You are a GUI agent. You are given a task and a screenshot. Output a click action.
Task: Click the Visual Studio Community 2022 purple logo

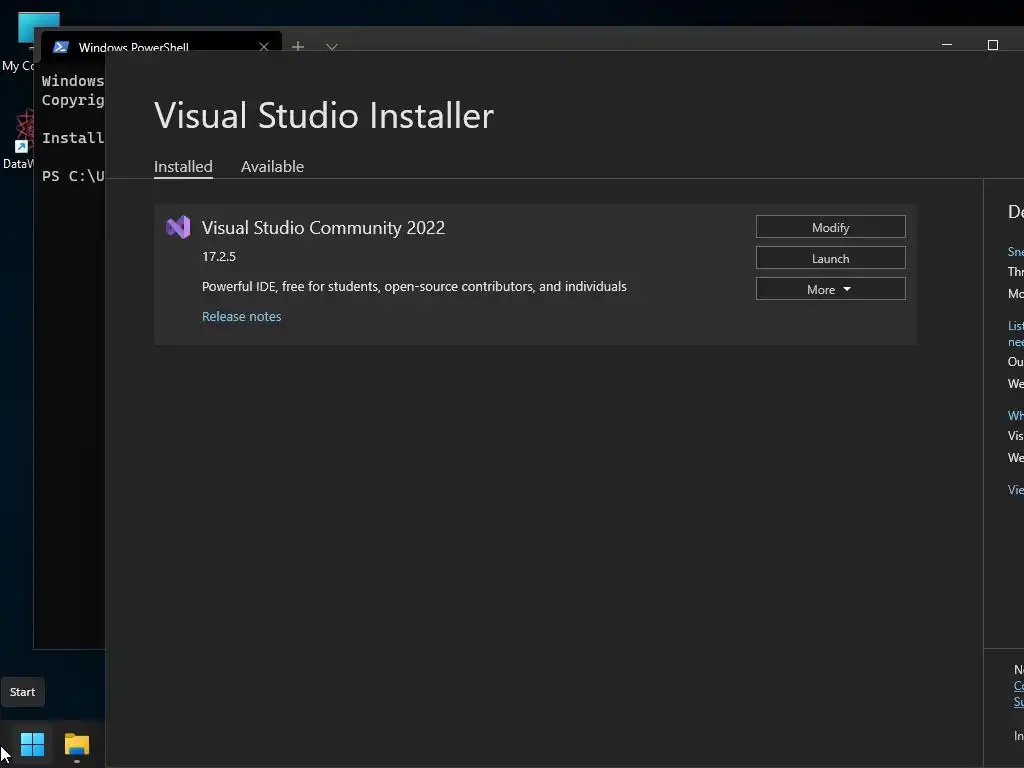tap(178, 227)
